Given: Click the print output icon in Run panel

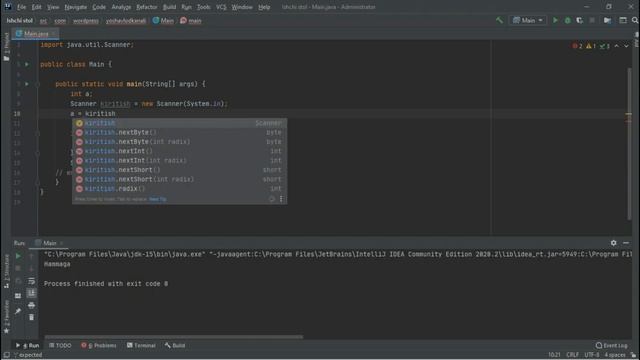Looking at the screenshot, I should (31, 305).
